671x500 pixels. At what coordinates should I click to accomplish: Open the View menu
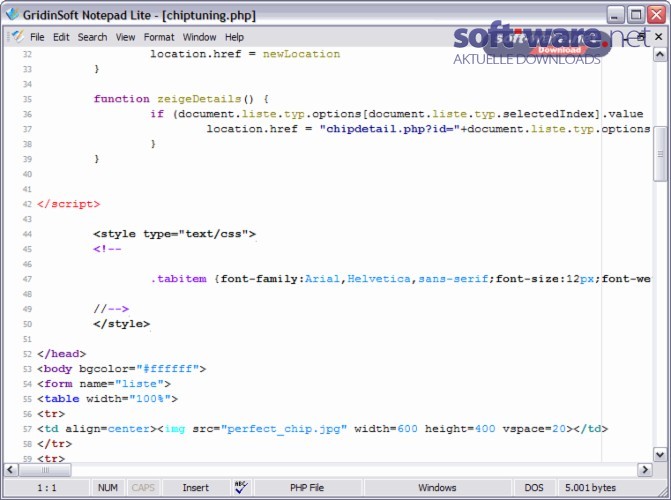click(x=125, y=37)
